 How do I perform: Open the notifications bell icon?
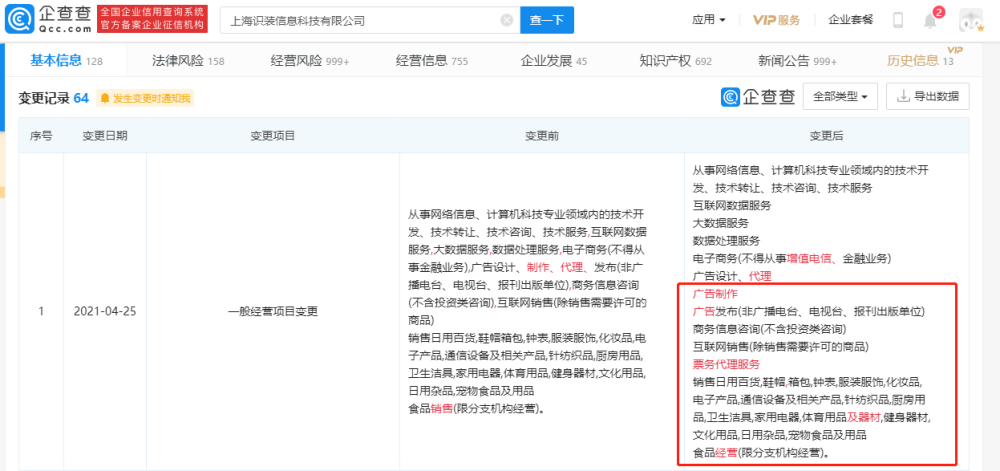[x=930, y=20]
